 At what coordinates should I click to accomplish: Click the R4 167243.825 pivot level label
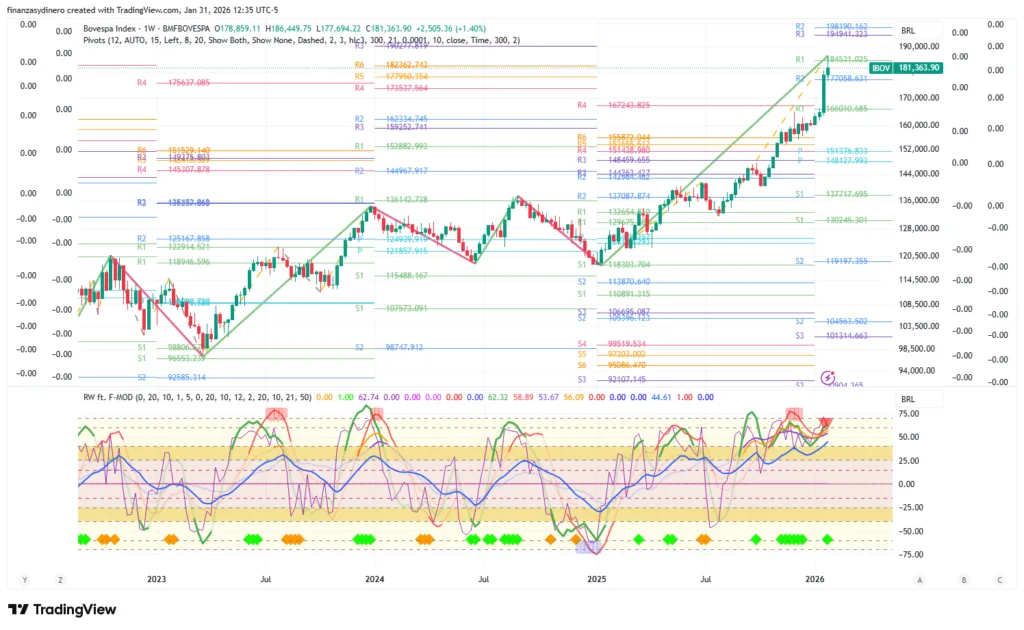coord(614,105)
